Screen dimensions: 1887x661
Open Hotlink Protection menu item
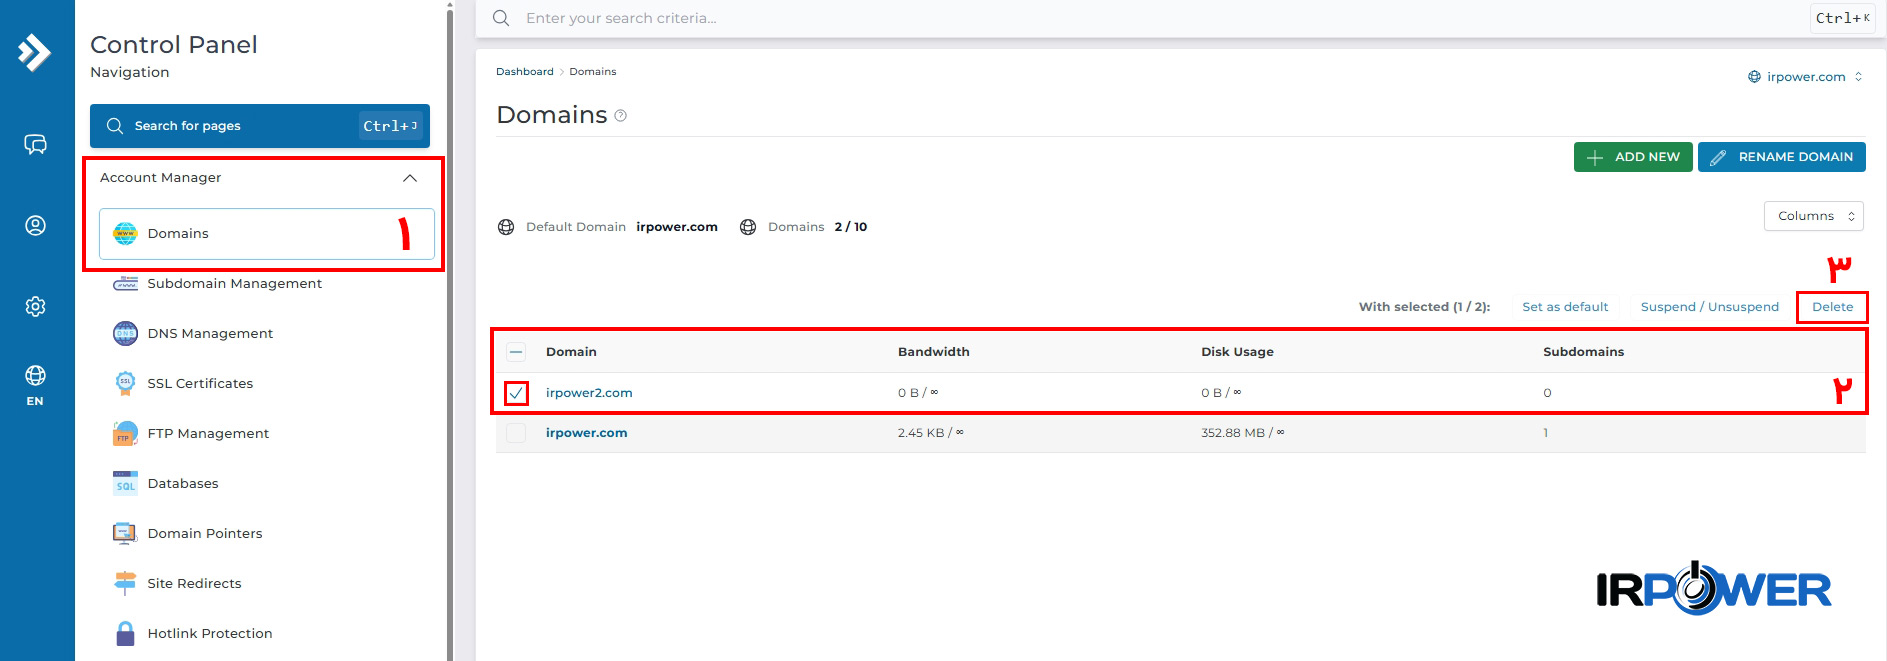pos(210,633)
